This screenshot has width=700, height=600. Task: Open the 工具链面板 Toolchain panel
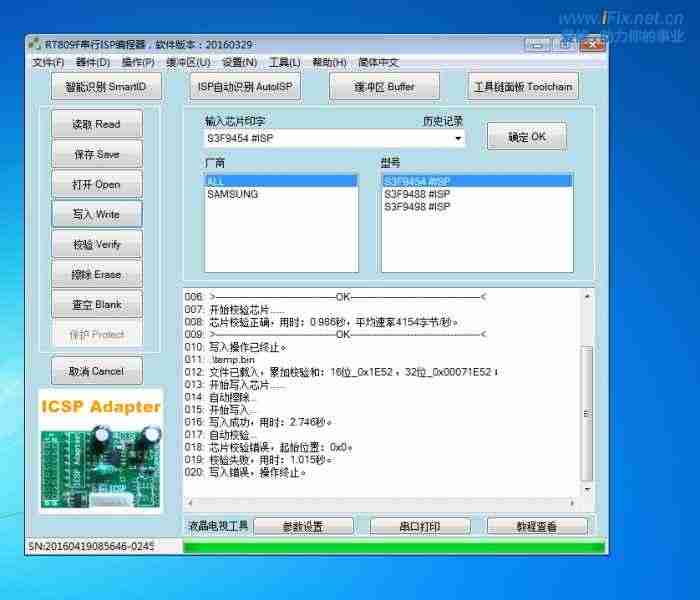click(523, 87)
